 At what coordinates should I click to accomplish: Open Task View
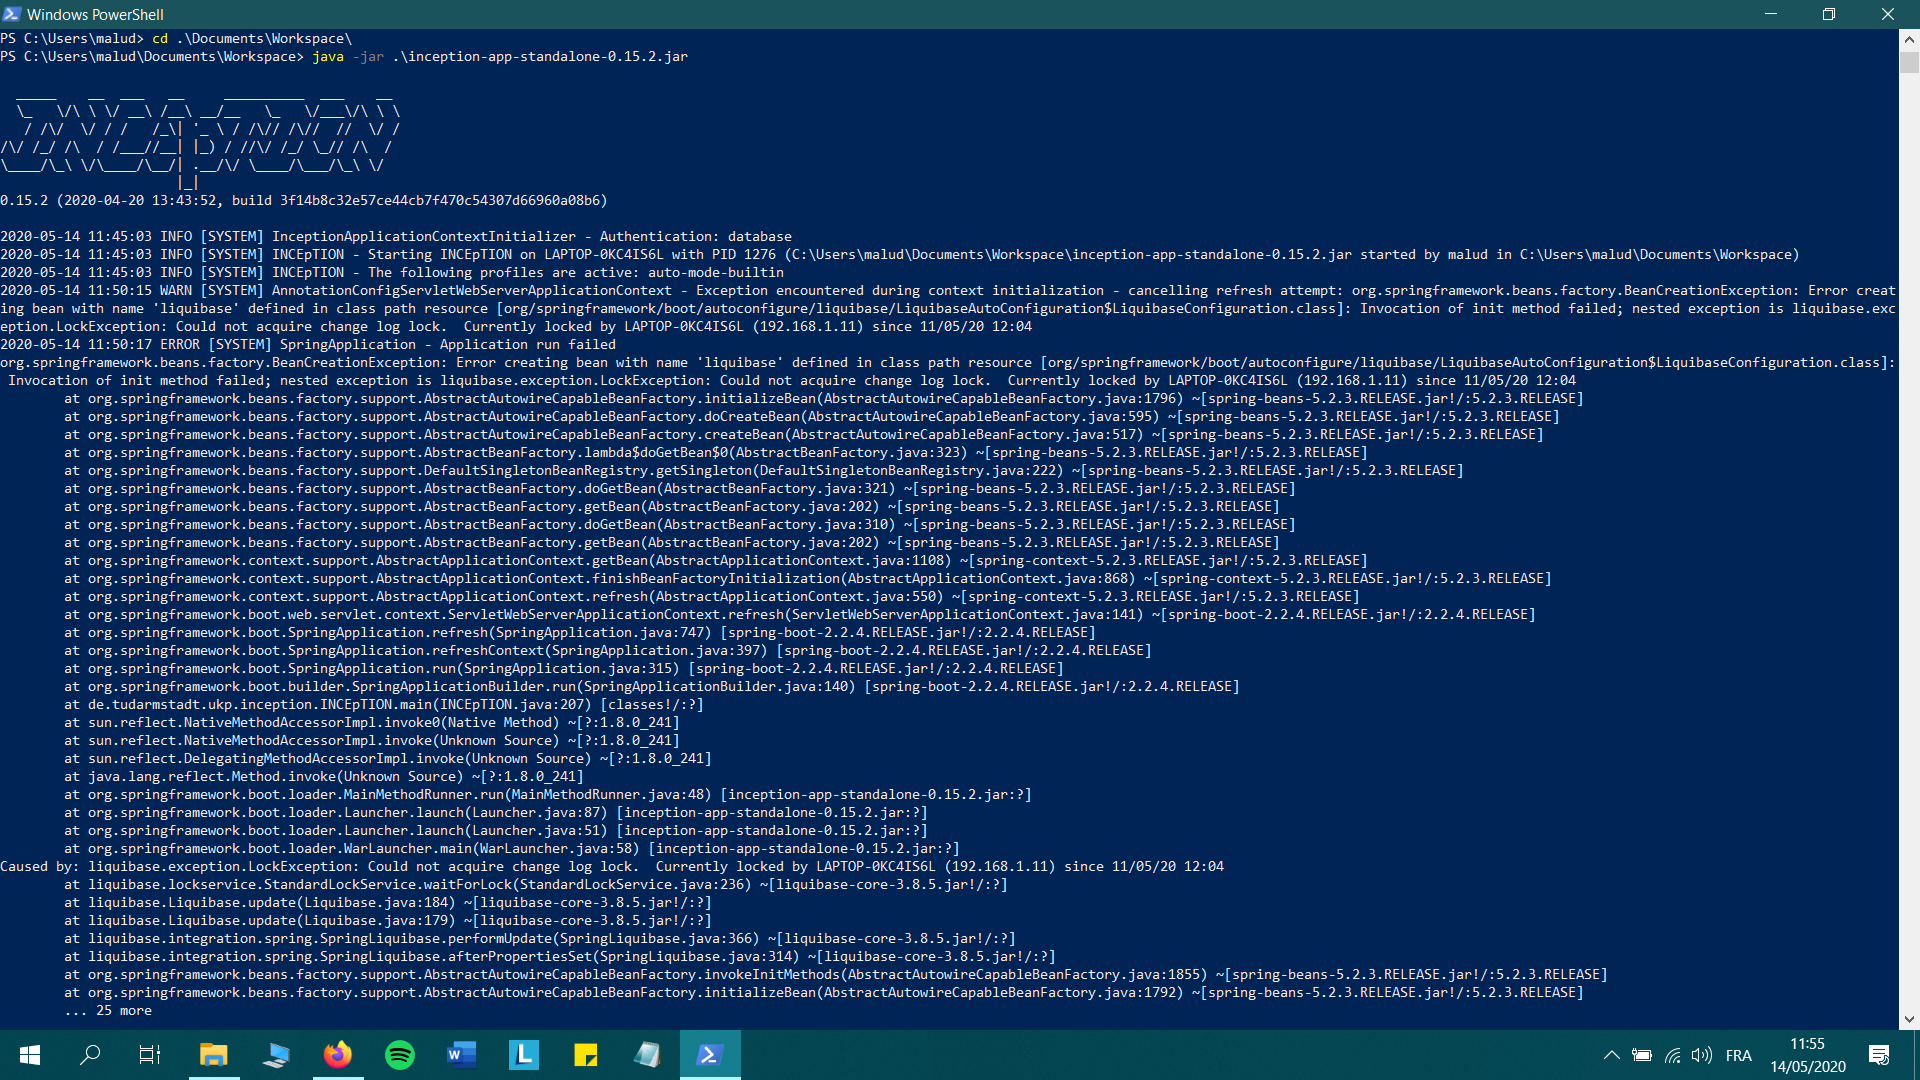[149, 1055]
